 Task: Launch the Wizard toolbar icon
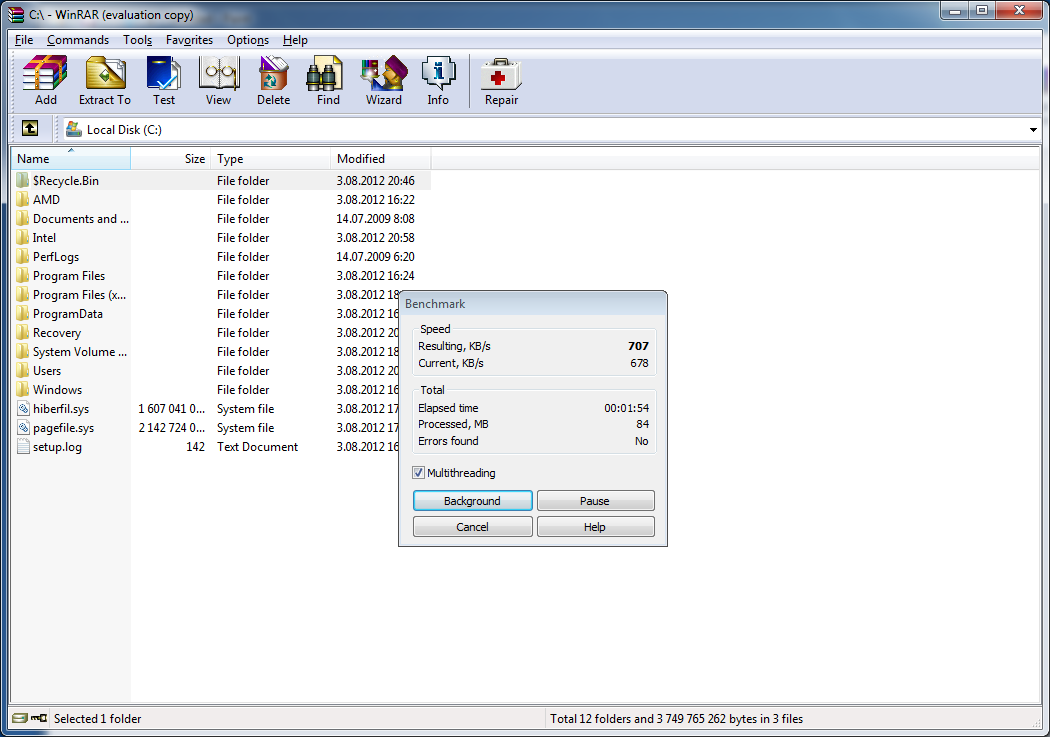pos(384,73)
